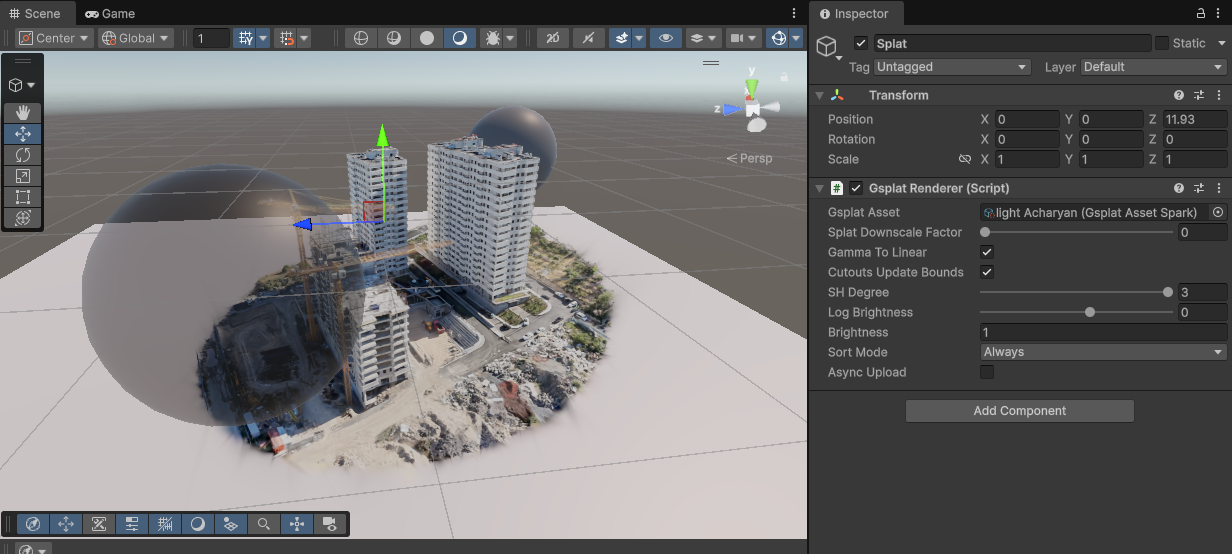The height and width of the screenshot is (554, 1232).
Task: Click the grid hatch icon in bottom toolbar
Action: point(165,523)
